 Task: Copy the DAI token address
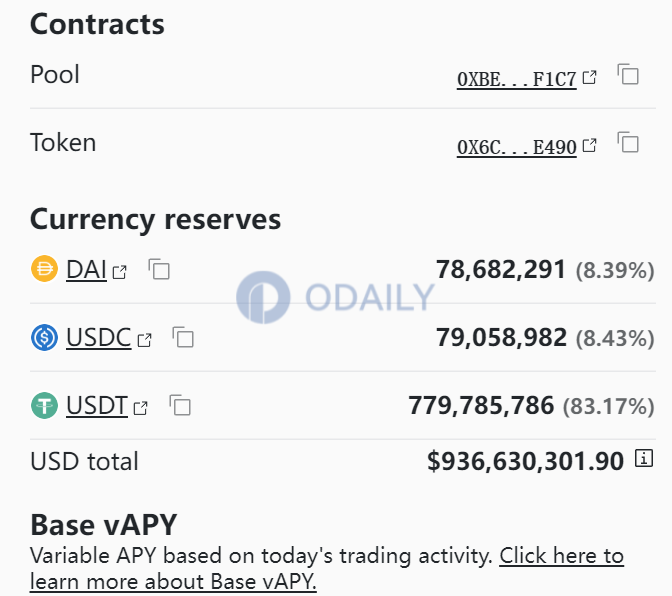(159, 269)
